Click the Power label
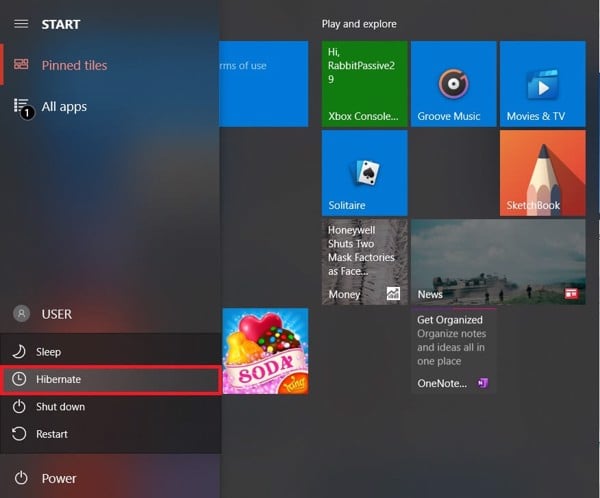This screenshot has width=600, height=498. [x=59, y=478]
